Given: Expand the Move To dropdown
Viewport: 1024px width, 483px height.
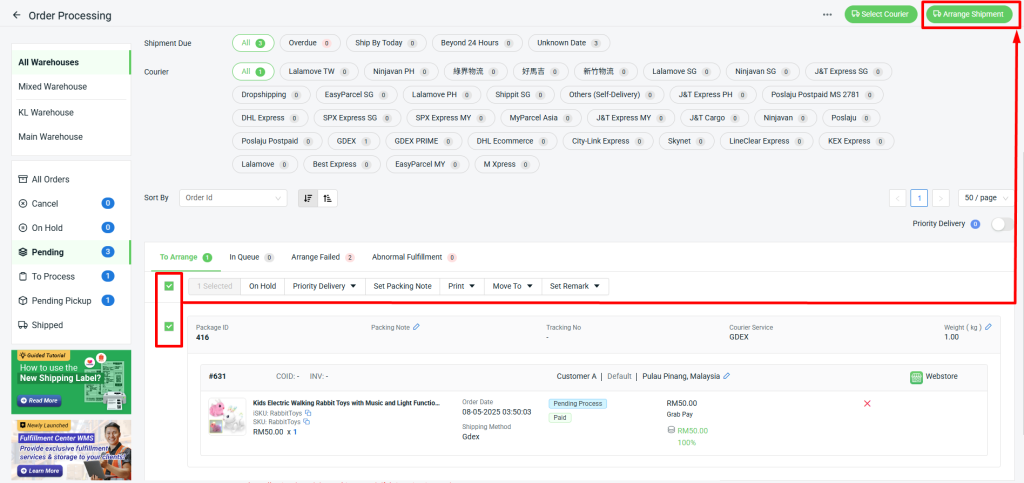Looking at the screenshot, I should coord(513,286).
